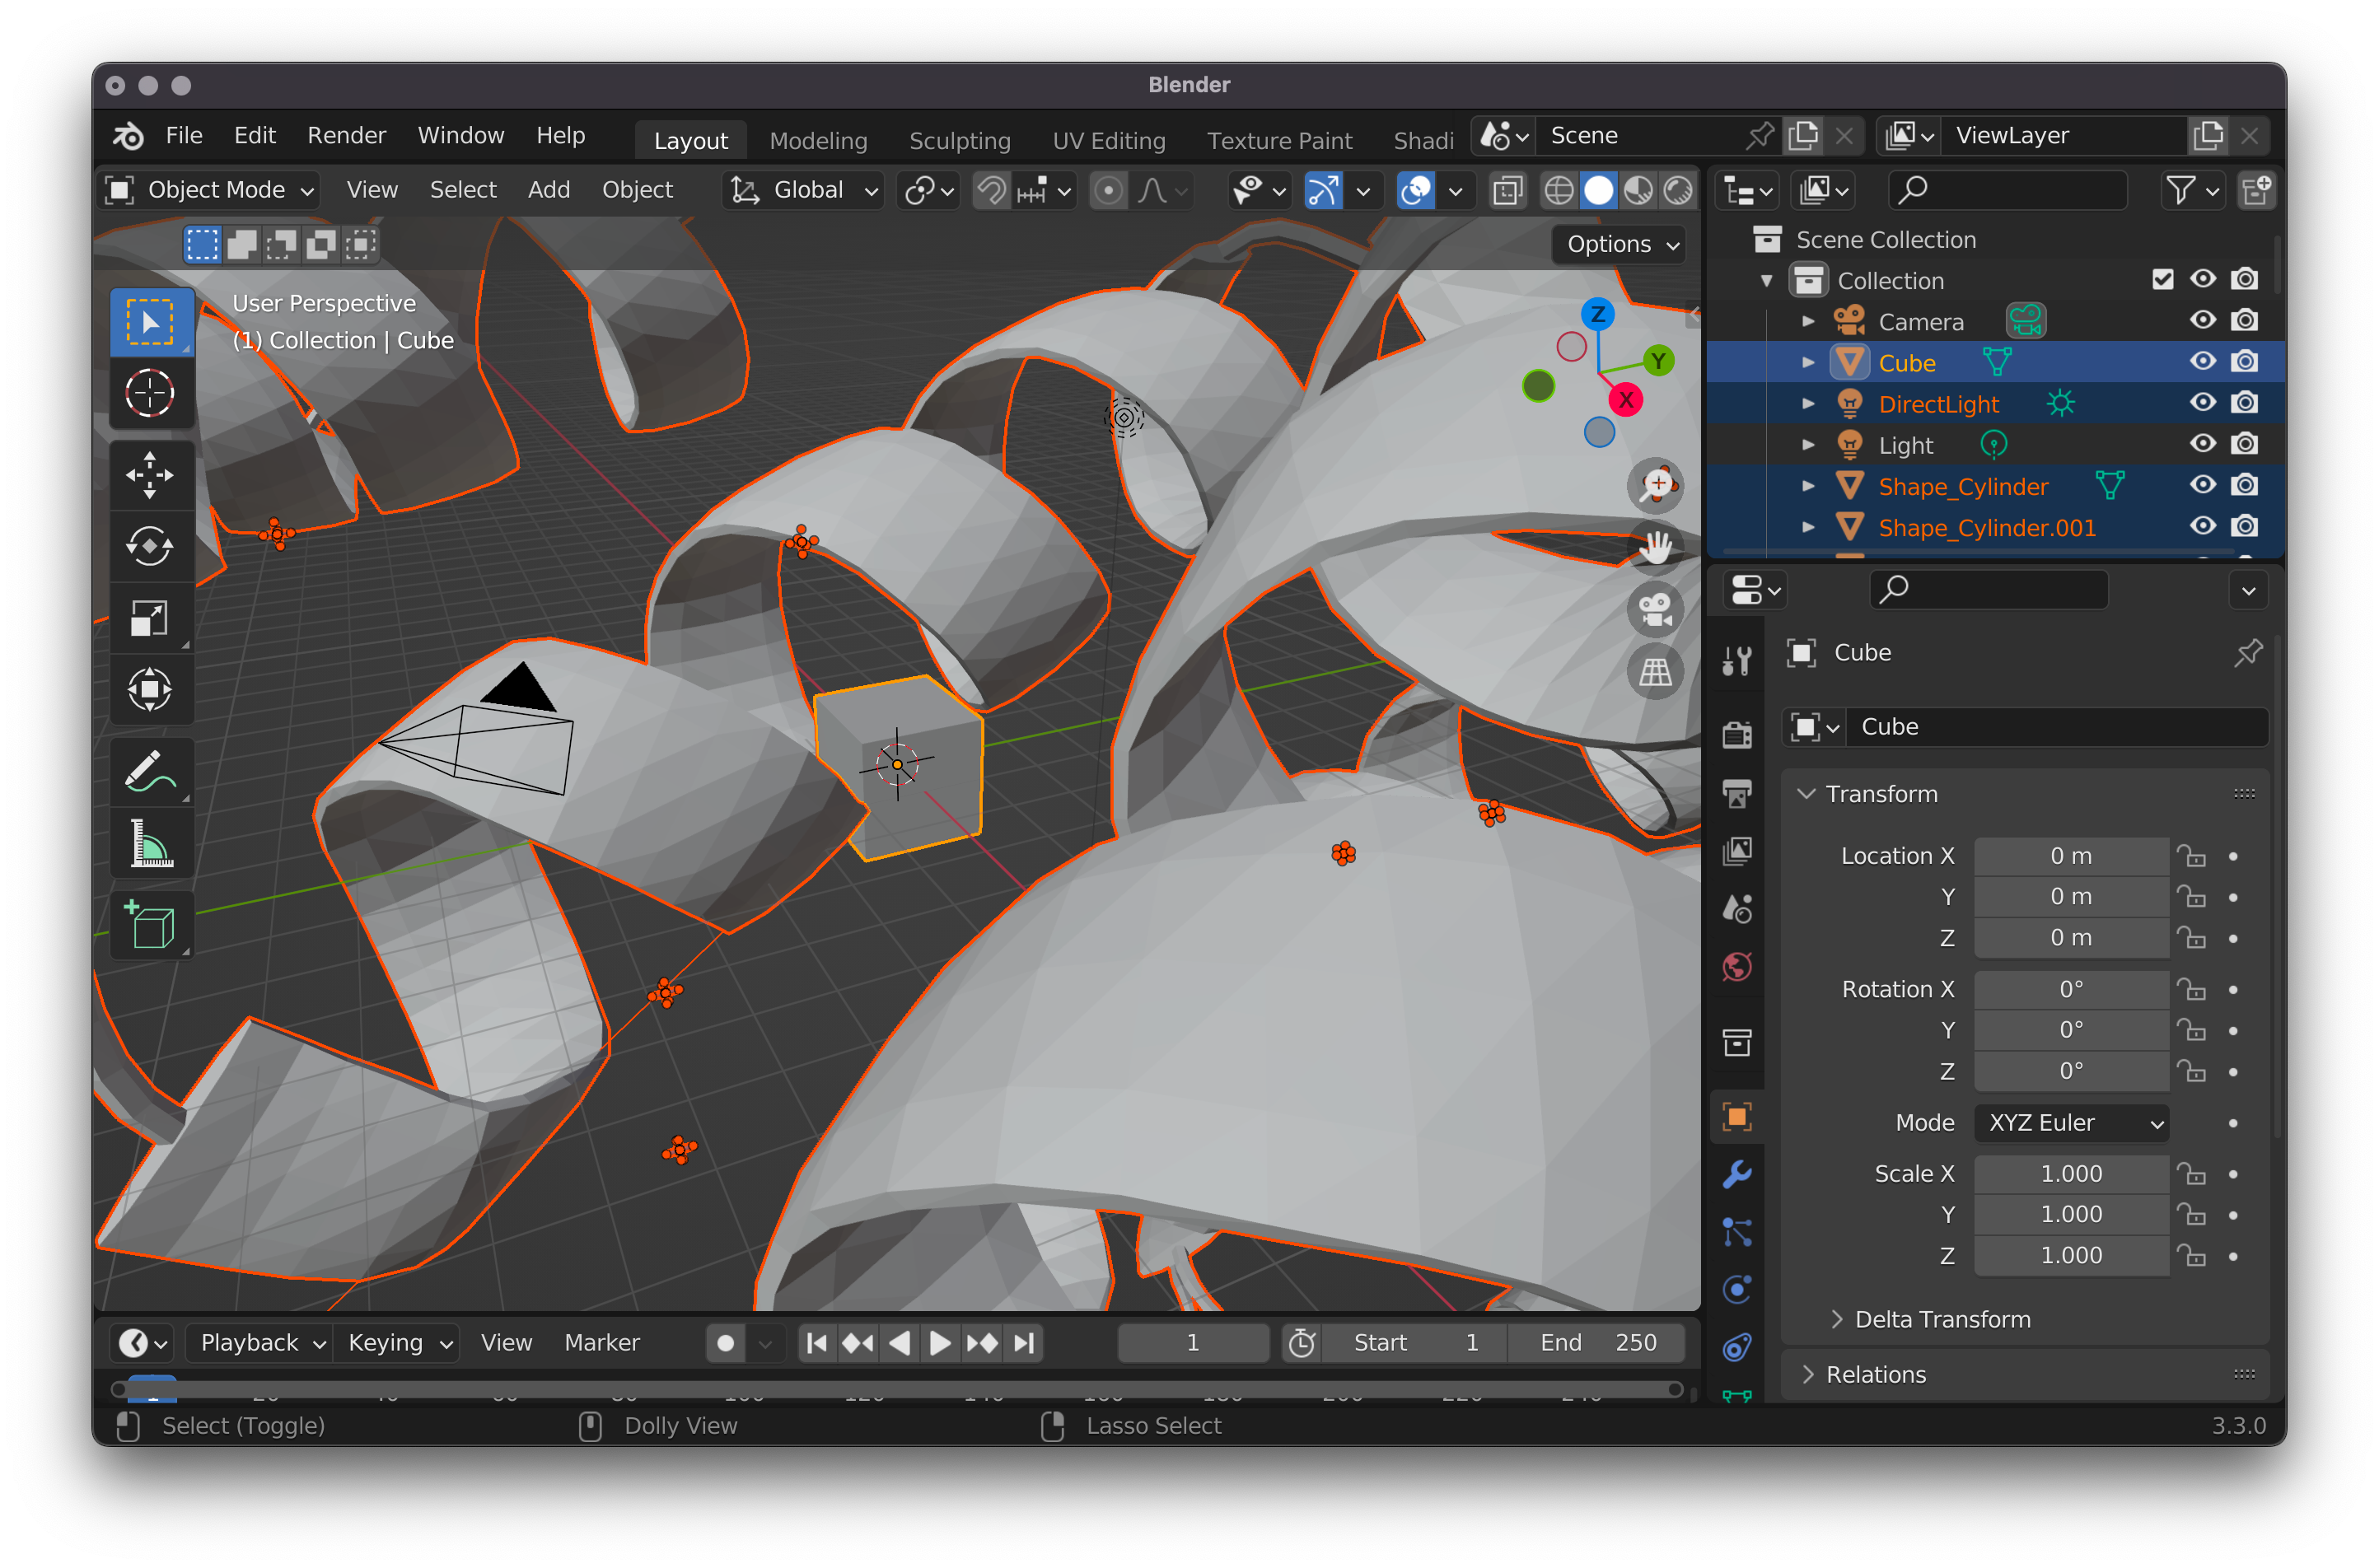The width and height of the screenshot is (2379, 1568).
Task: Click the Location X value field
Action: tap(2070, 856)
